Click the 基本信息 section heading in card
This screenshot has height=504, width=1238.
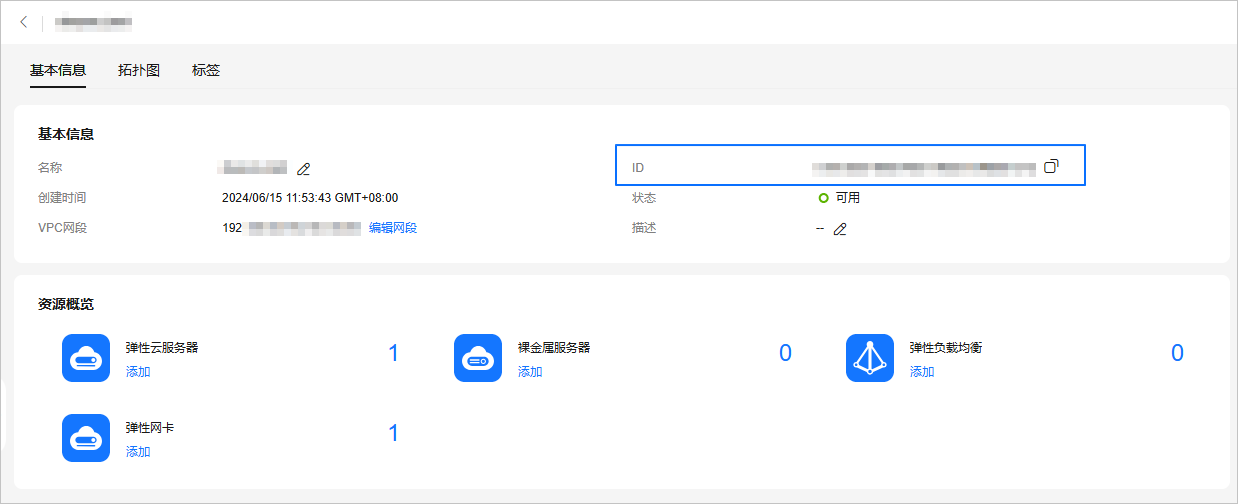(66, 134)
